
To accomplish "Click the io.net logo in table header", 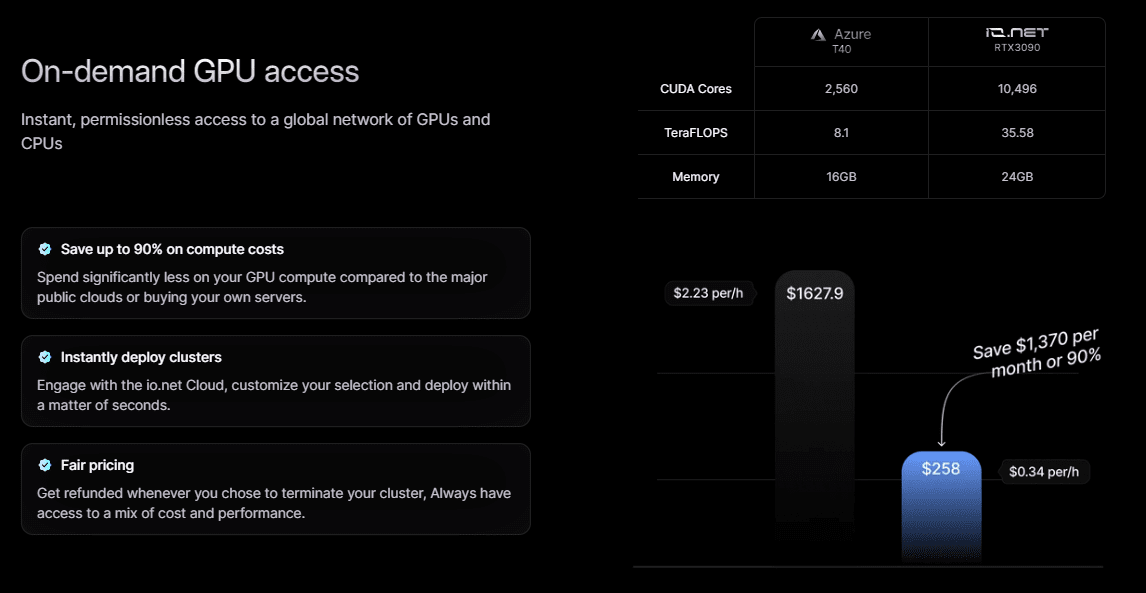I will tap(1016, 33).
